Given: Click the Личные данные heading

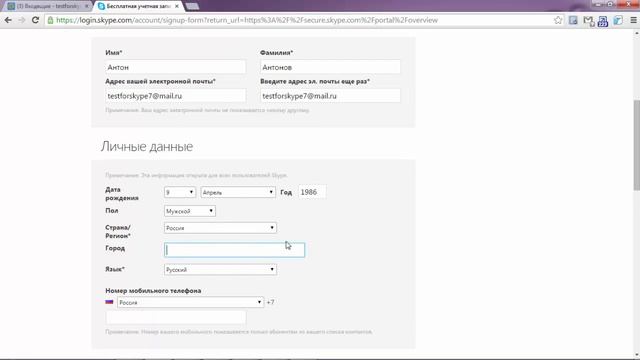Looking at the screenshot, I should pos(147,147).
